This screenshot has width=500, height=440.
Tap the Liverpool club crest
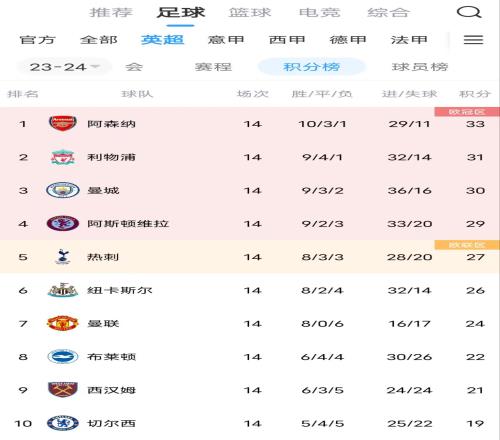point(63,157)
